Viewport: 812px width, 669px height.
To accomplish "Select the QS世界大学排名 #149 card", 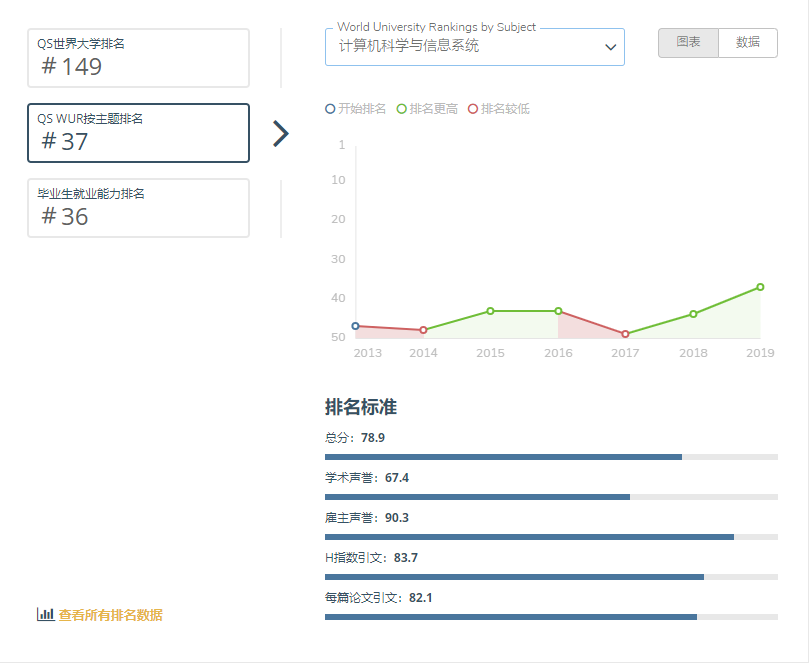I will coord(138,58).
